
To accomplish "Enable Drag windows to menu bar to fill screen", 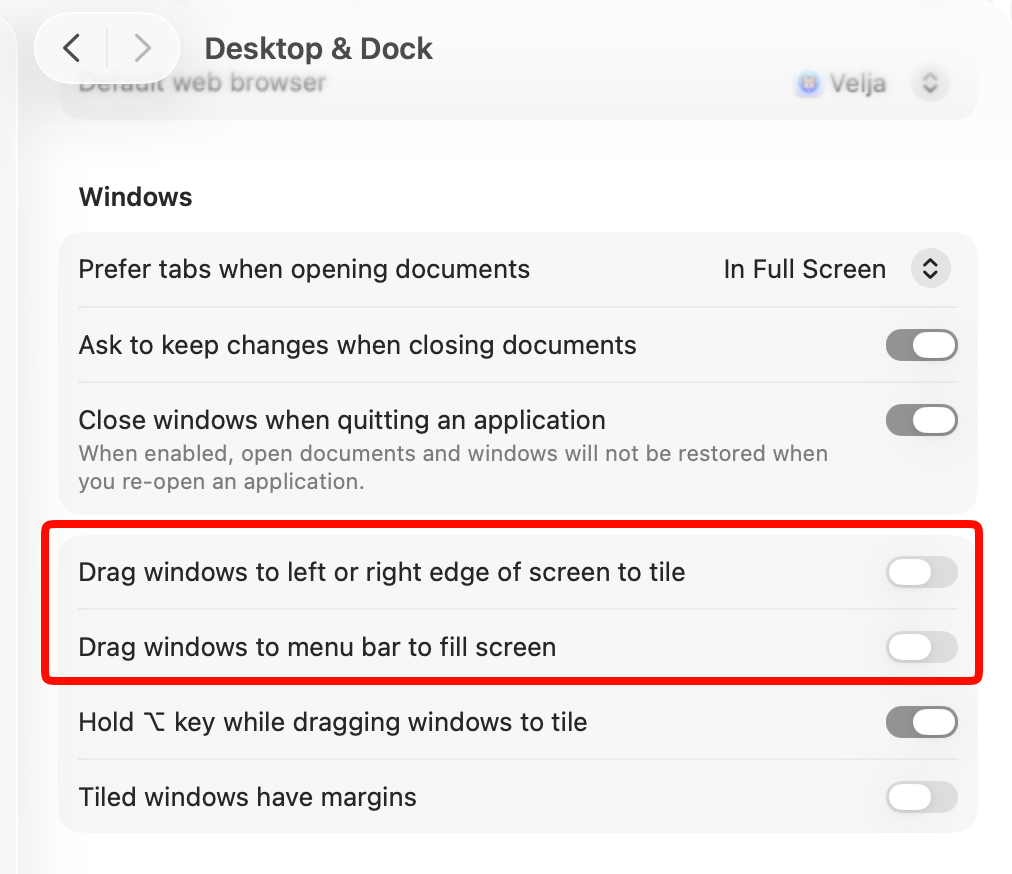I will 921,647.
